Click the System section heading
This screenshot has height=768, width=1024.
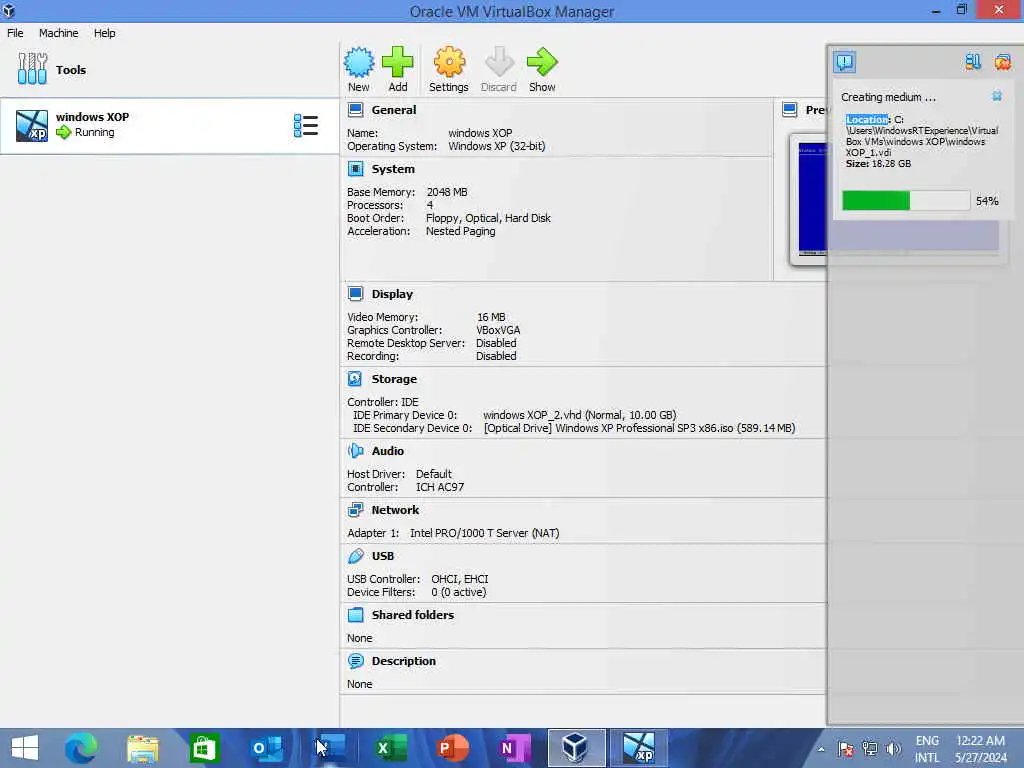coord(393,169)
